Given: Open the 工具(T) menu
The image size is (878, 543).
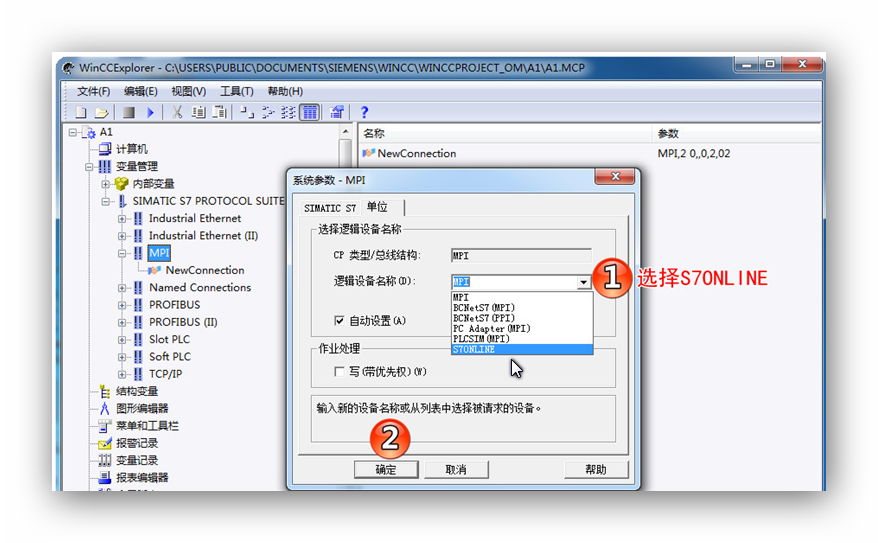Looking at the screenshot, I should (237, 91).
